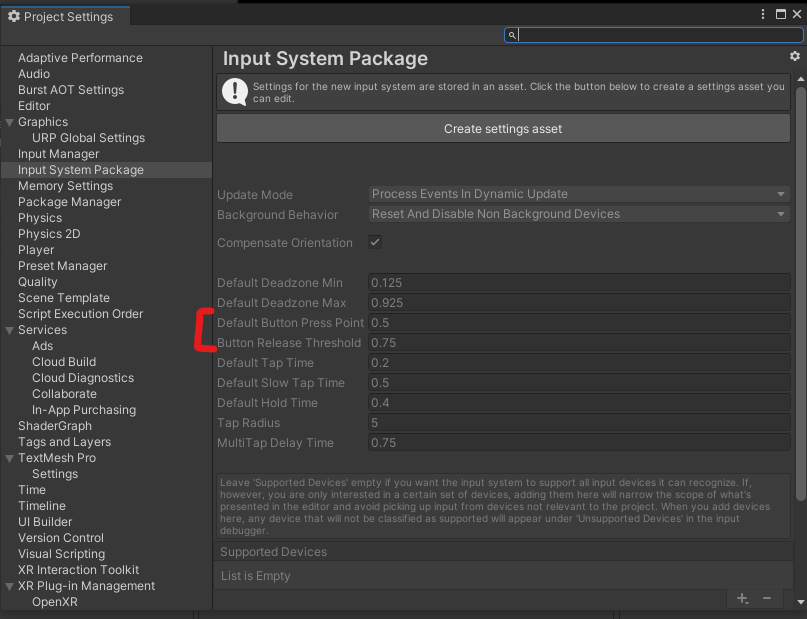Select Scene Template
807x619 pixels.
64,297
